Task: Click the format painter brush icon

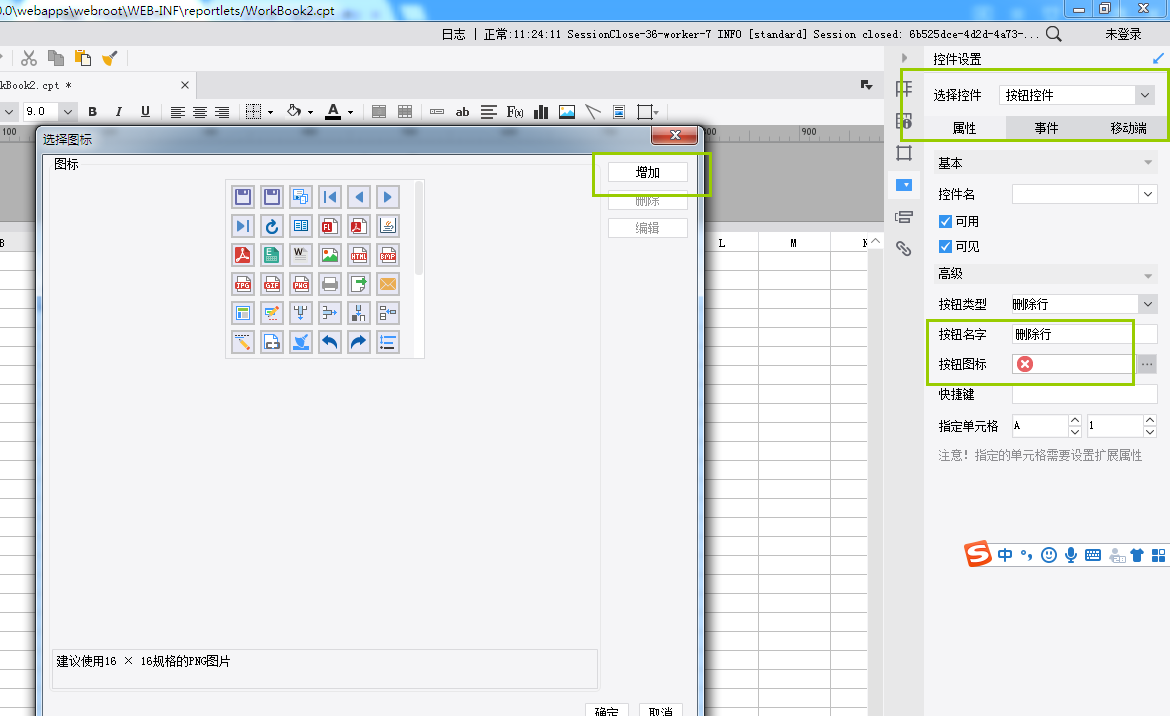Action: tap(109, 59)
